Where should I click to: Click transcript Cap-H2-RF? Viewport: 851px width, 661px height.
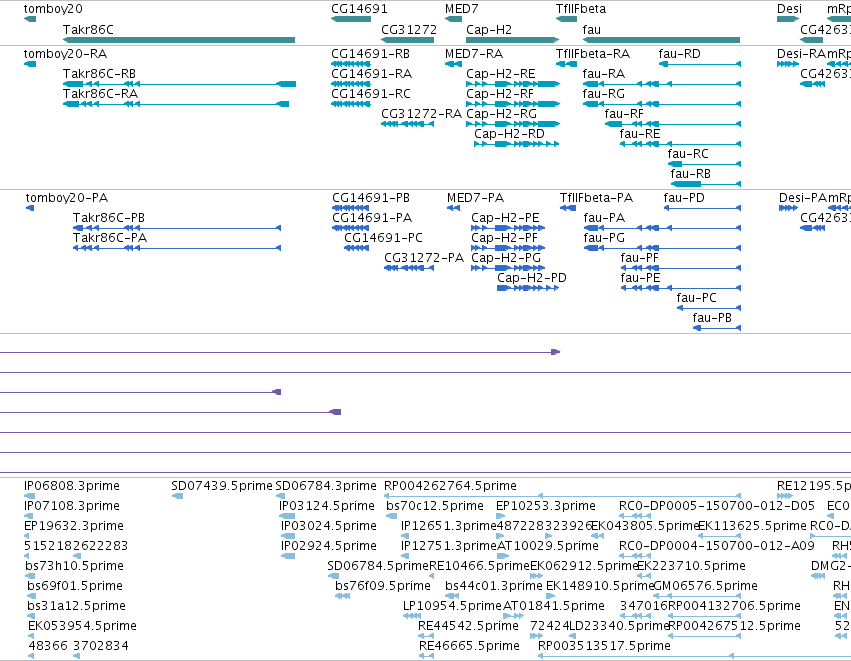point(500,94)
